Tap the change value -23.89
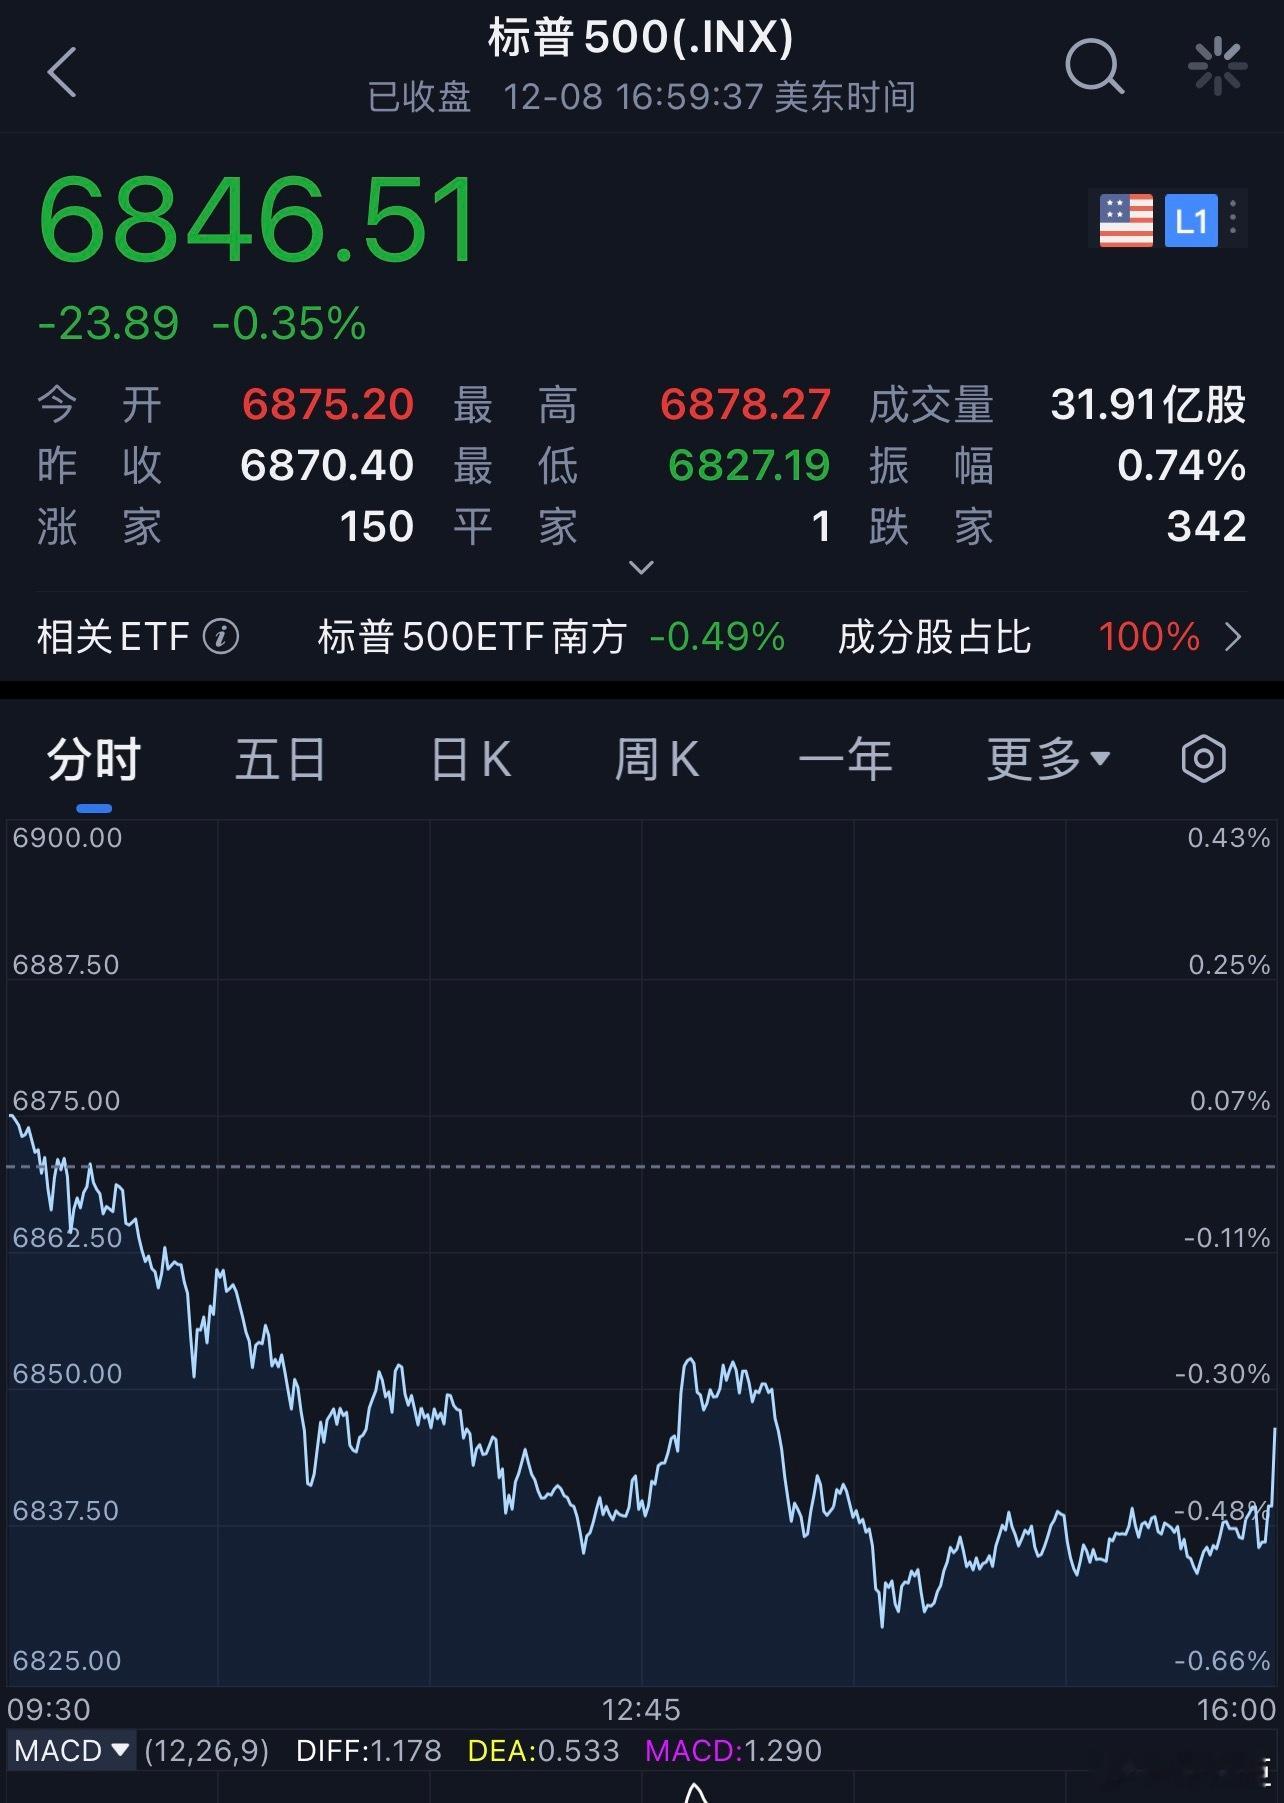The image size is (1284, 1803). 108,324
